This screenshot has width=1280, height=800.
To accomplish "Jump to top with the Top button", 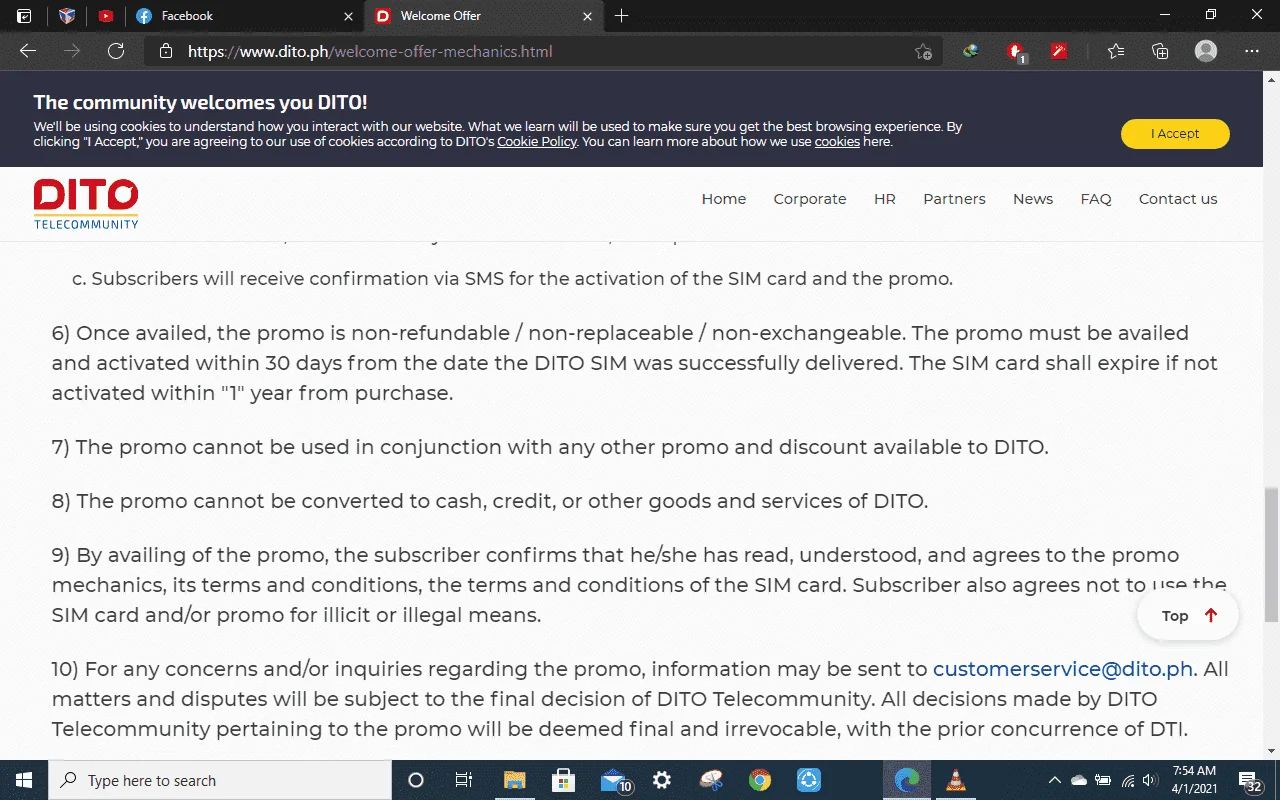I will pyautogui.click(x=1188, y=616).
